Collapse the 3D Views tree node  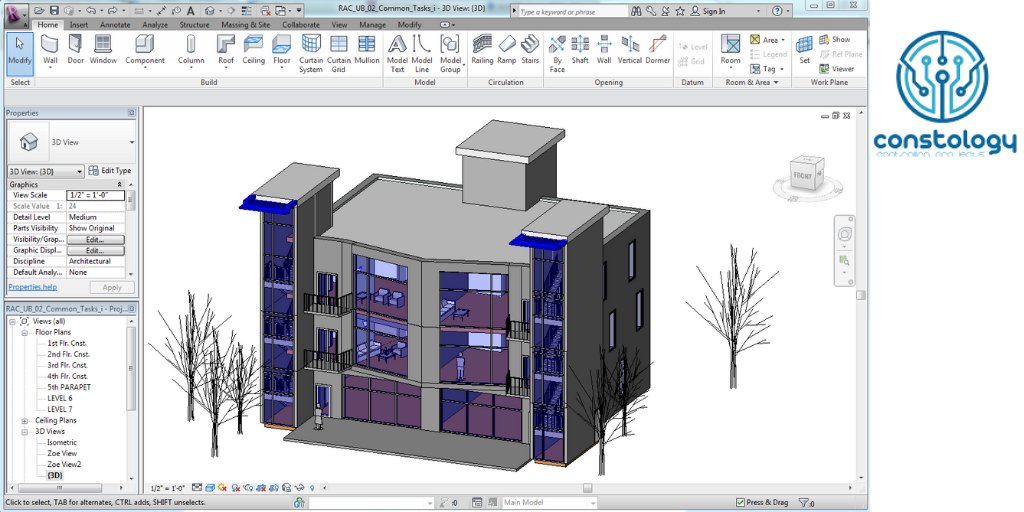click(x=24, y=432)
